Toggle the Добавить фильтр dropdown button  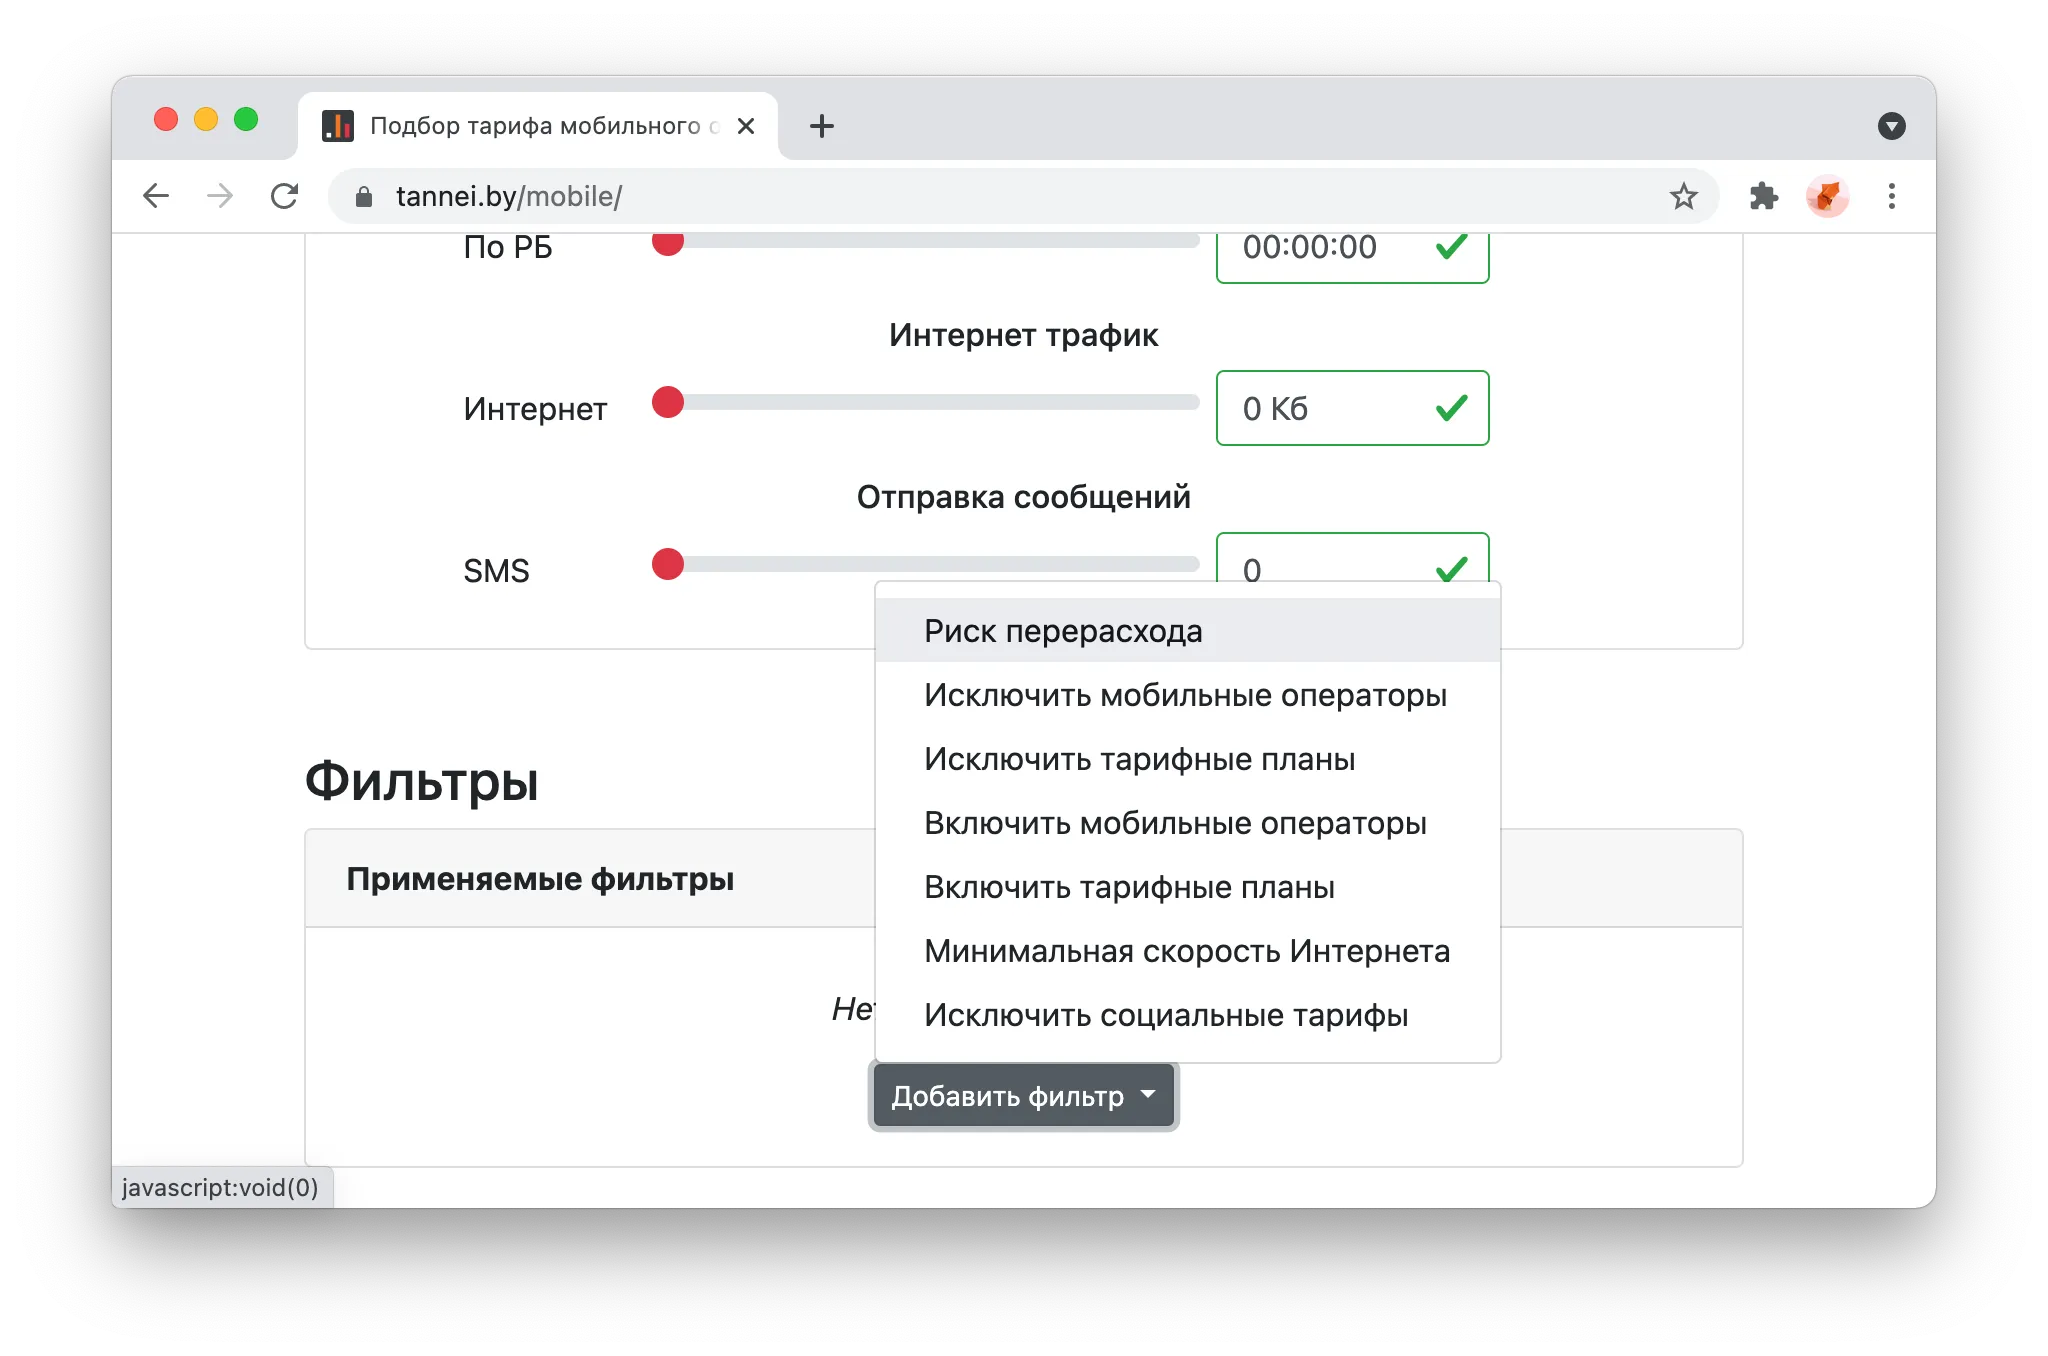tap(1024, 1096)
